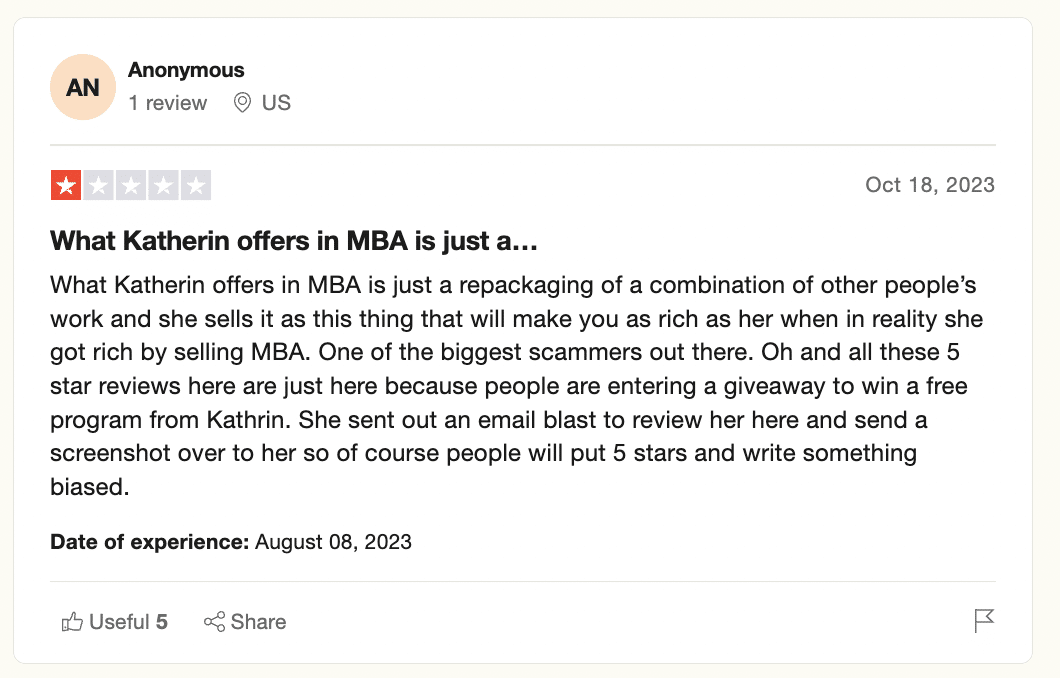Click the location pin icon beside US
The height and width of the screenshot is (678, 1060).
(242, 103)
